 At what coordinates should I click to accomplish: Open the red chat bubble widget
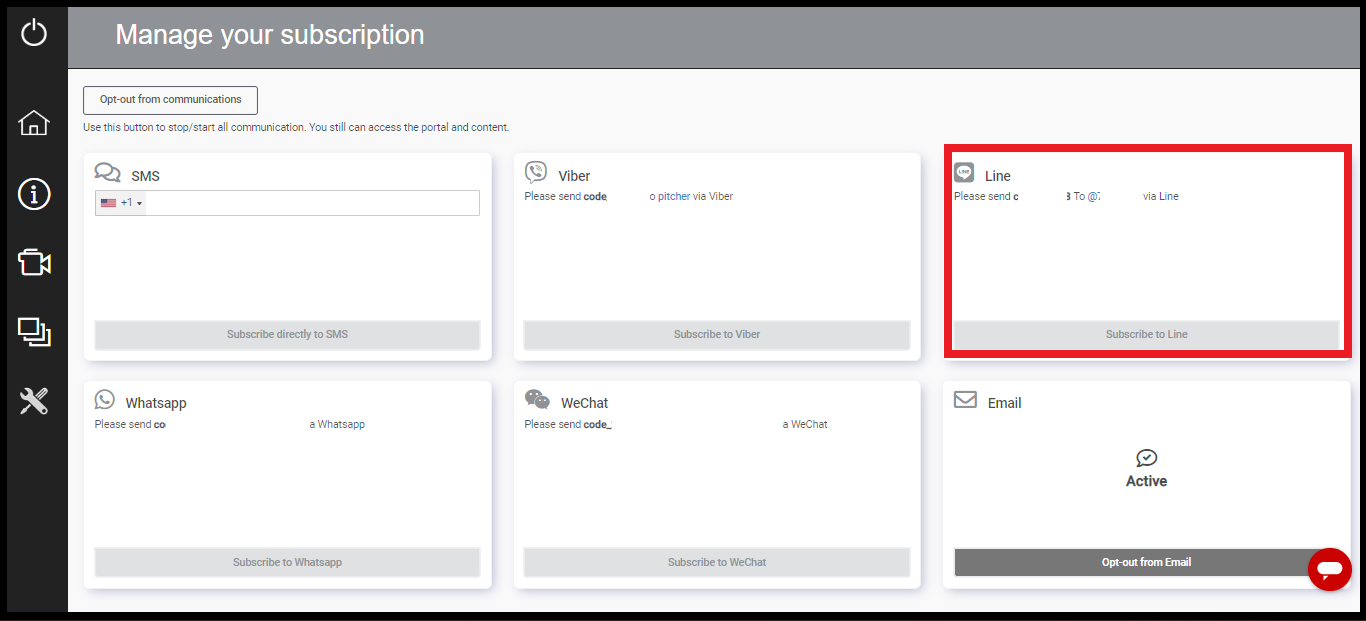point(1329,569)
